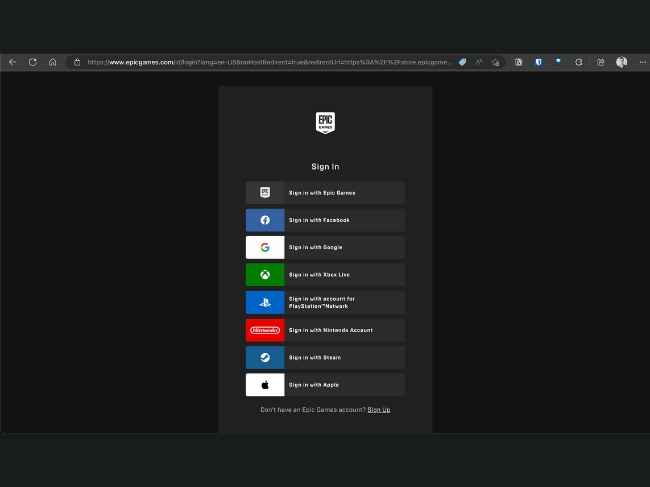The width and height of the screenshot is (650, 487).
Task: Sign in with Epic Games button
Action: pos(325,193)
